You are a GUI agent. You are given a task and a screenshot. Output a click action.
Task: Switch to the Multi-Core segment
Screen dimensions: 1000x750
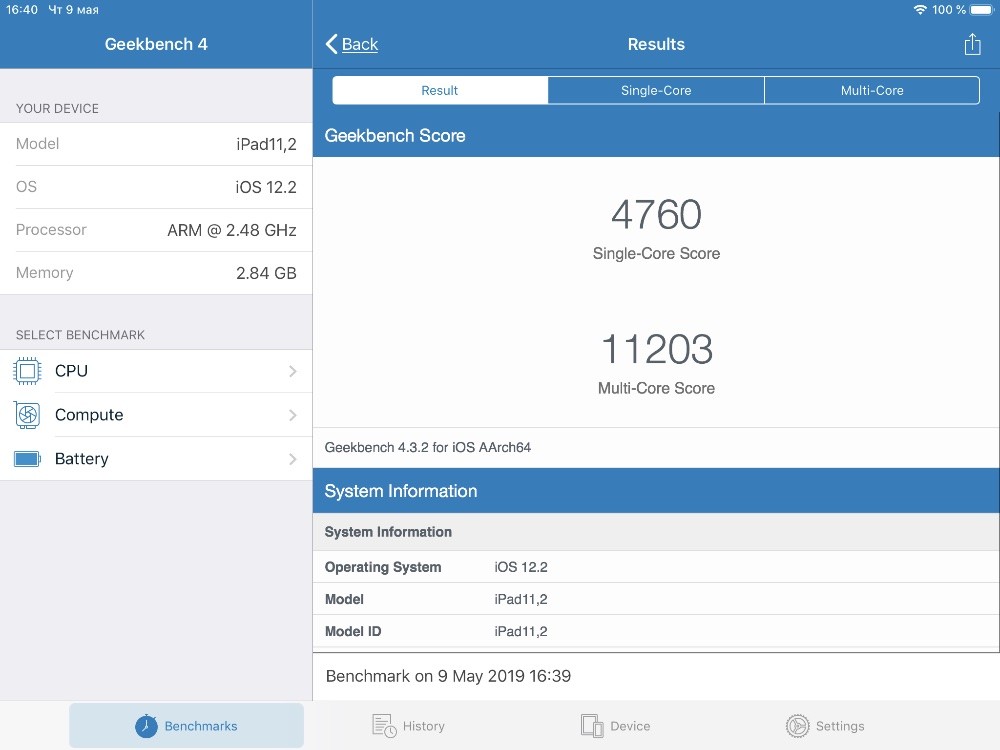[x=872, y=90]
